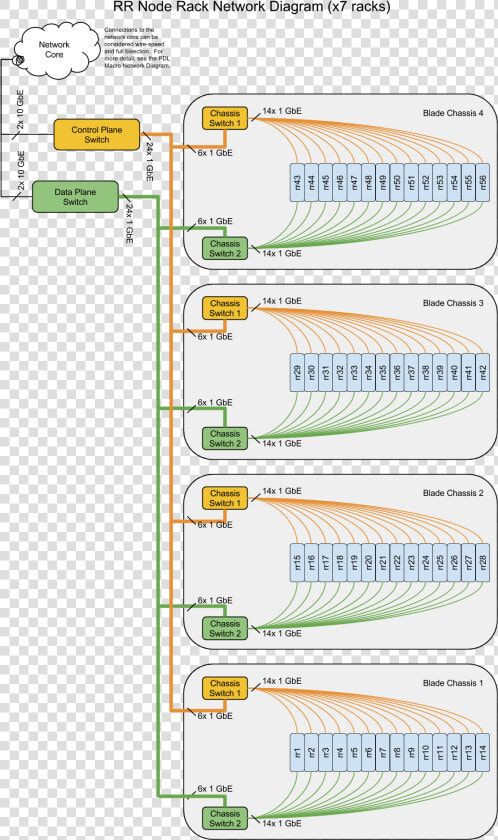This screenshot has width=498, height=840.
Task: Select node box rr46
Action: (x=340, y=183)
